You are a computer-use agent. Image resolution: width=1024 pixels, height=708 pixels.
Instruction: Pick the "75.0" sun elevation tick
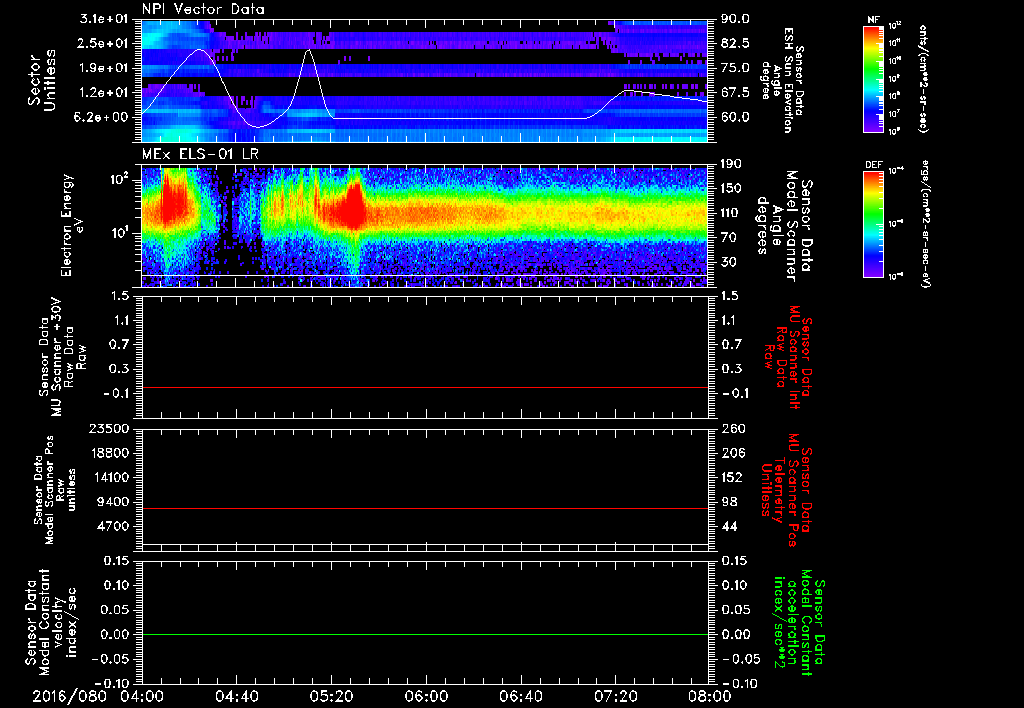tap(735, 68)
